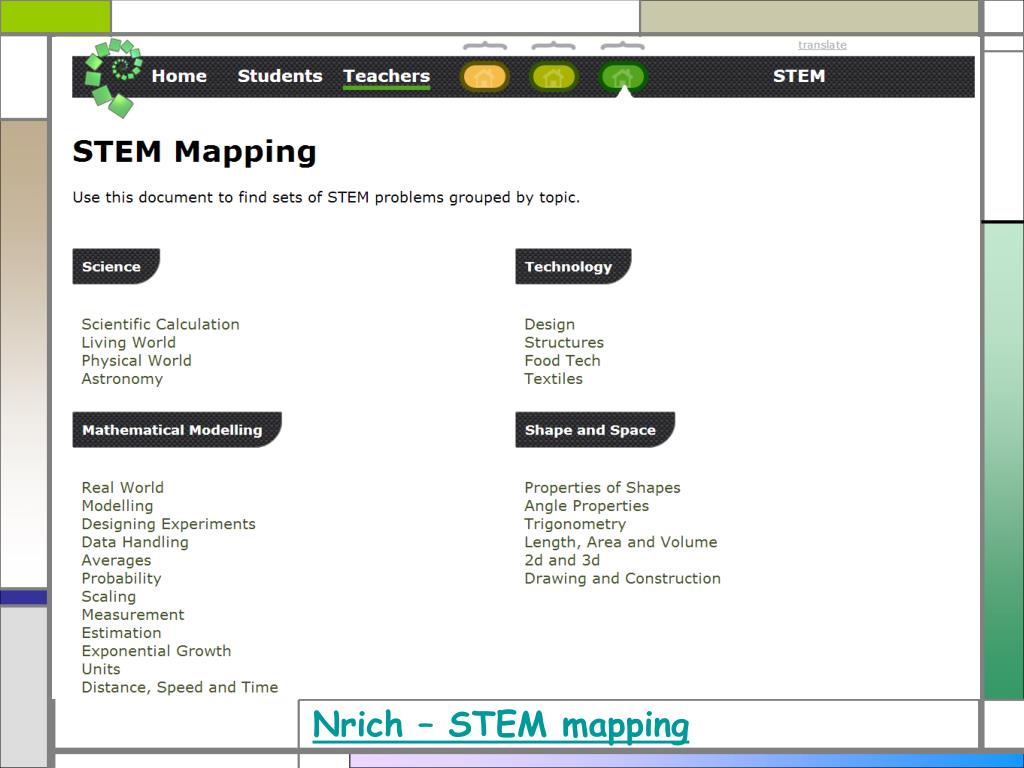
Task: Open the Design topic link
Action: pyautogui.click(x=550, y=325)
